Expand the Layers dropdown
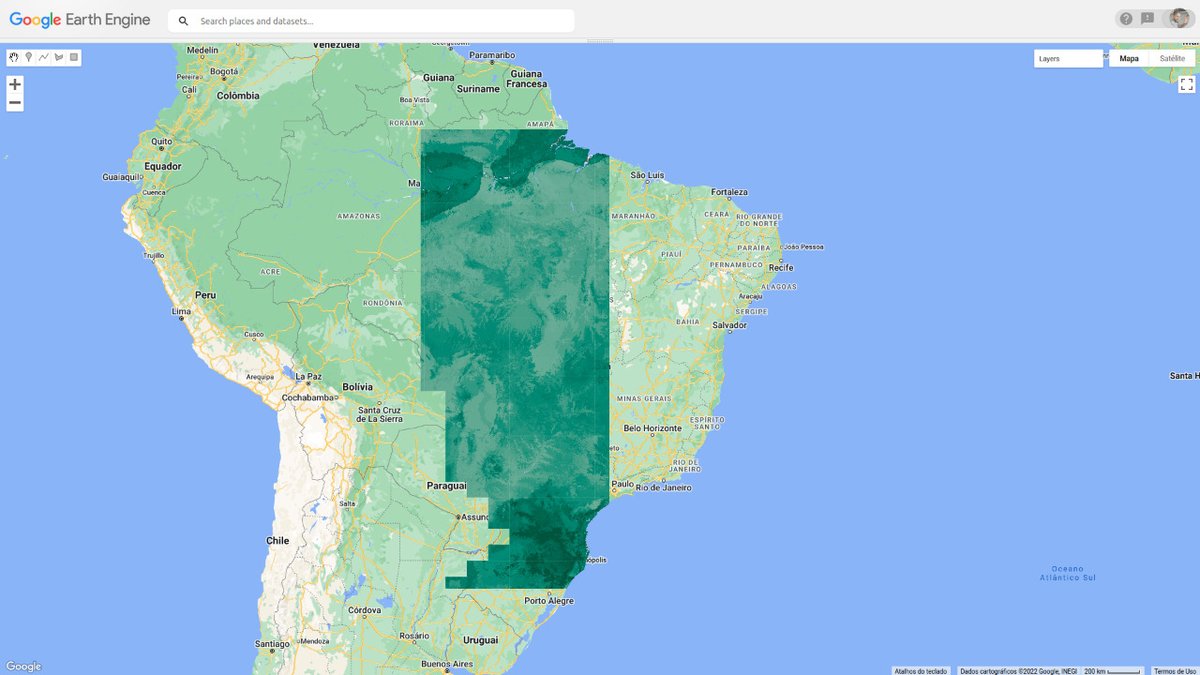 (x=1068, y=59)
